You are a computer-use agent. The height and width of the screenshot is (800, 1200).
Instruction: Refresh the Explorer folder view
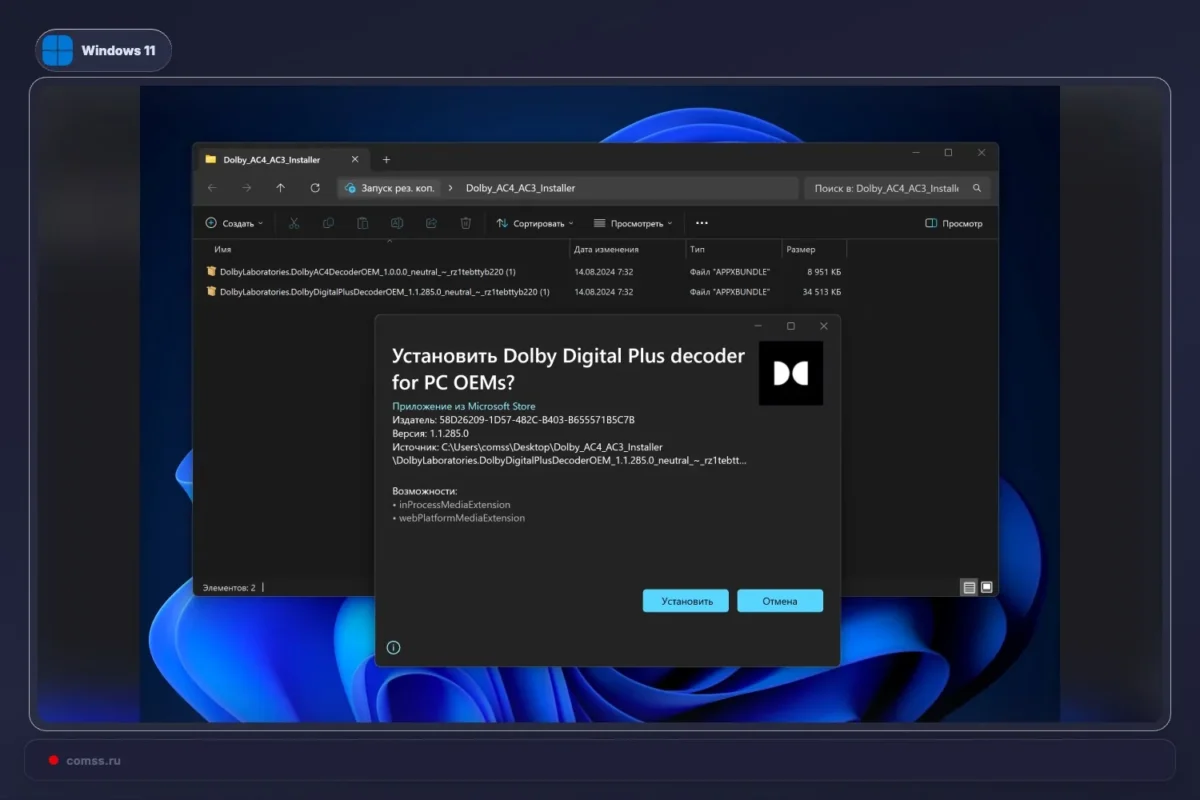point(315,188)
